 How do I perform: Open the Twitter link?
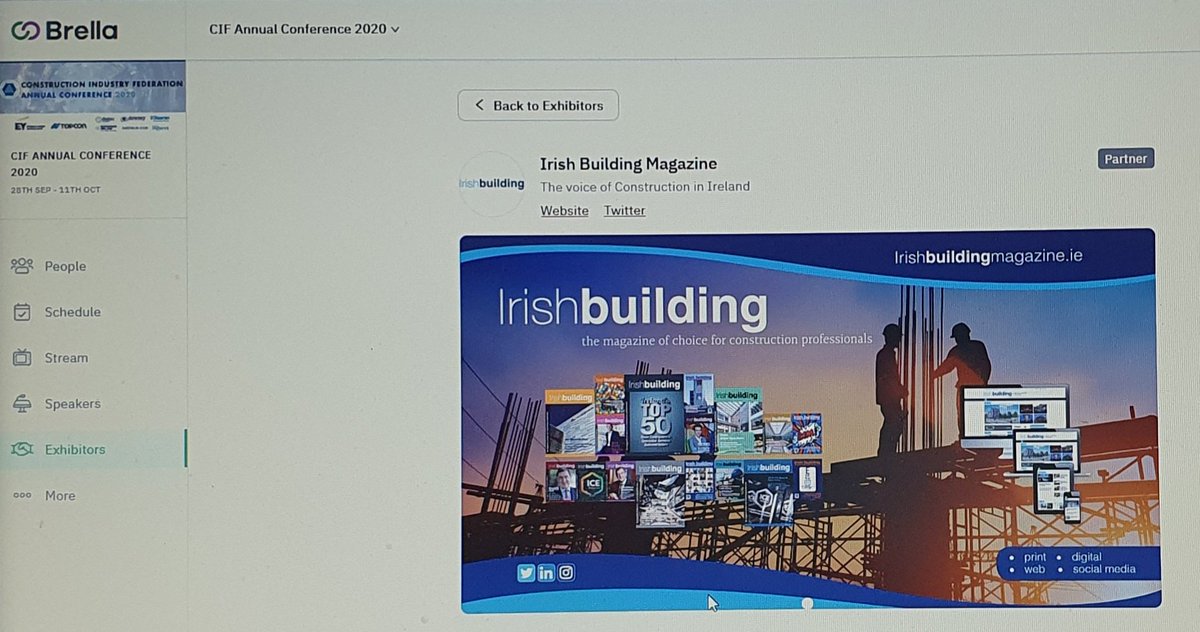[624, 211]
